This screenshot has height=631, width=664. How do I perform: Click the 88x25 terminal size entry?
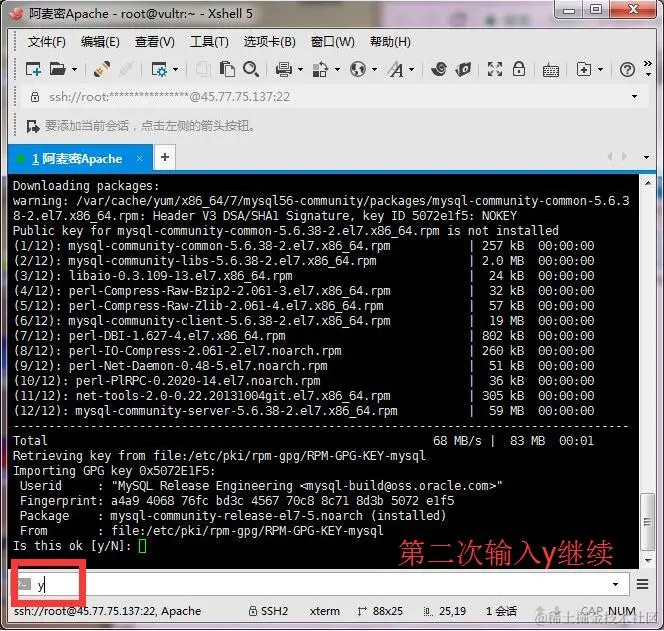coord(380,611)
